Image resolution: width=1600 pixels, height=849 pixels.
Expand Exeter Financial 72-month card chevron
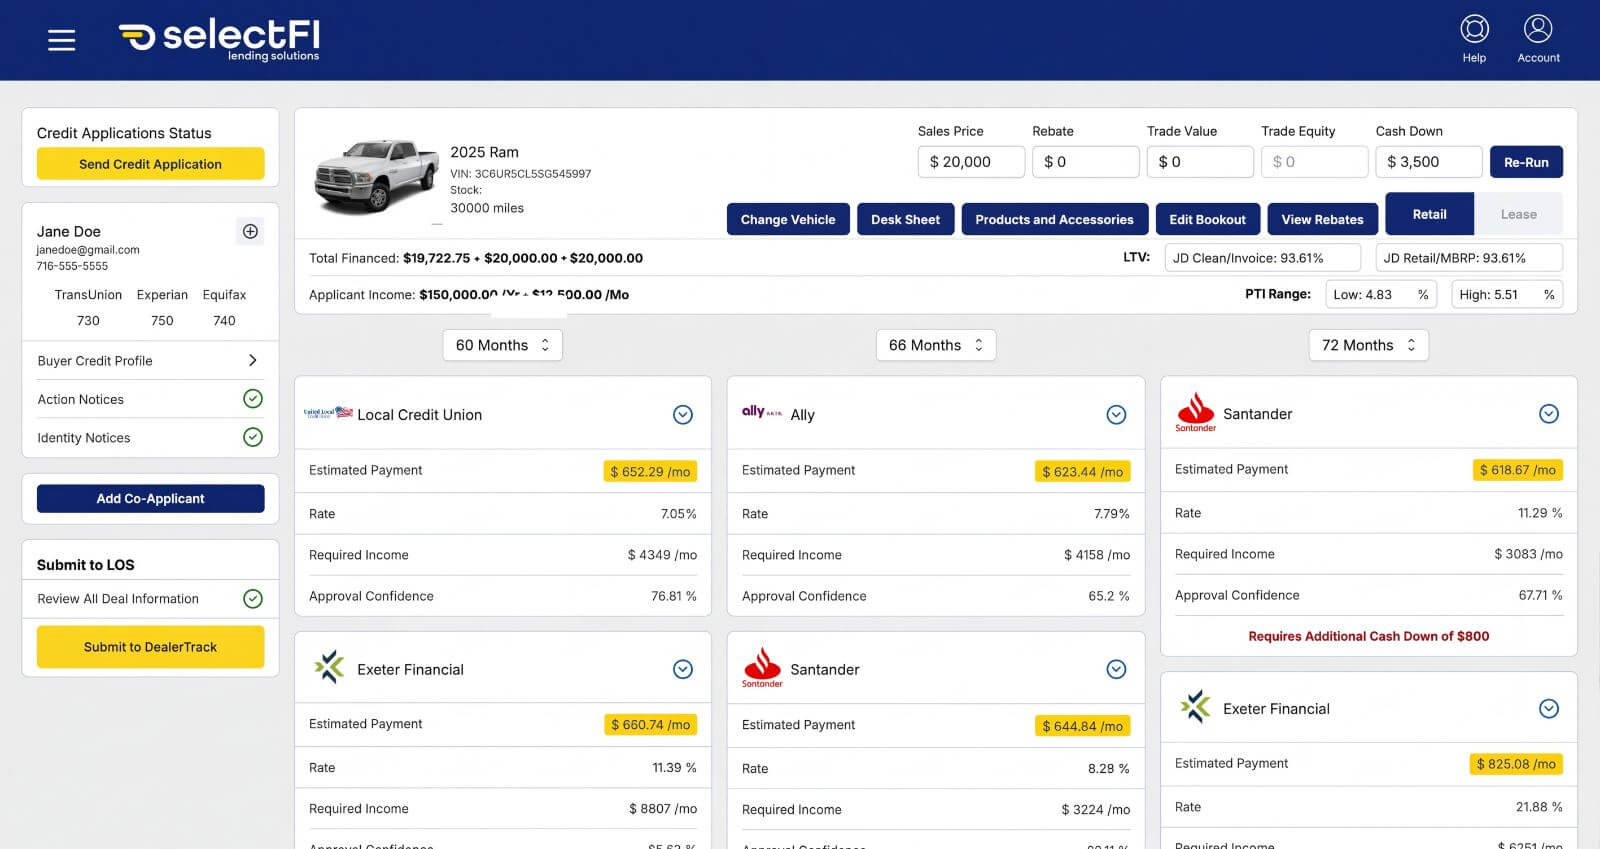(x=1549, y=708)
